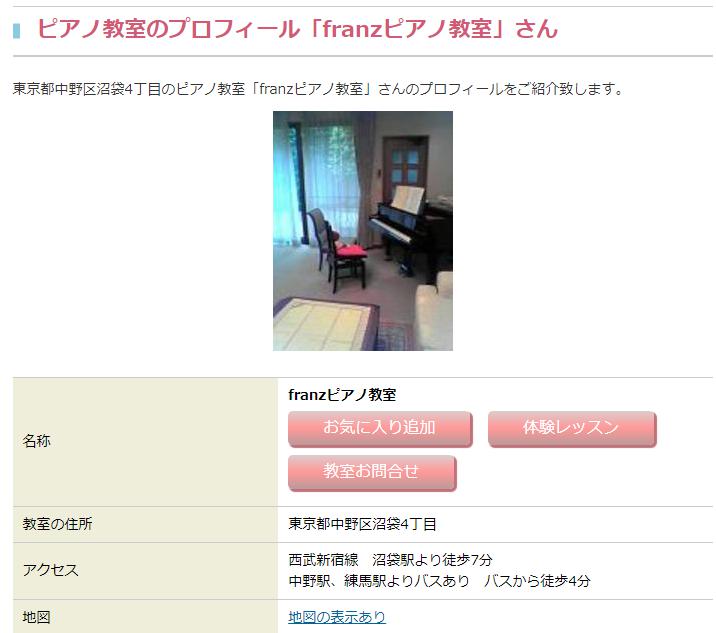Click the red cushion chair in photo

[x=338, y=250]
